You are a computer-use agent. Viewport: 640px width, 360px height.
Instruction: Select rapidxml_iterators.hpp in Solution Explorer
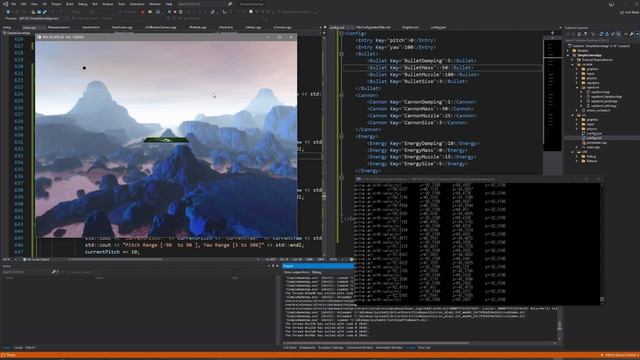click(x=606, y=97)
